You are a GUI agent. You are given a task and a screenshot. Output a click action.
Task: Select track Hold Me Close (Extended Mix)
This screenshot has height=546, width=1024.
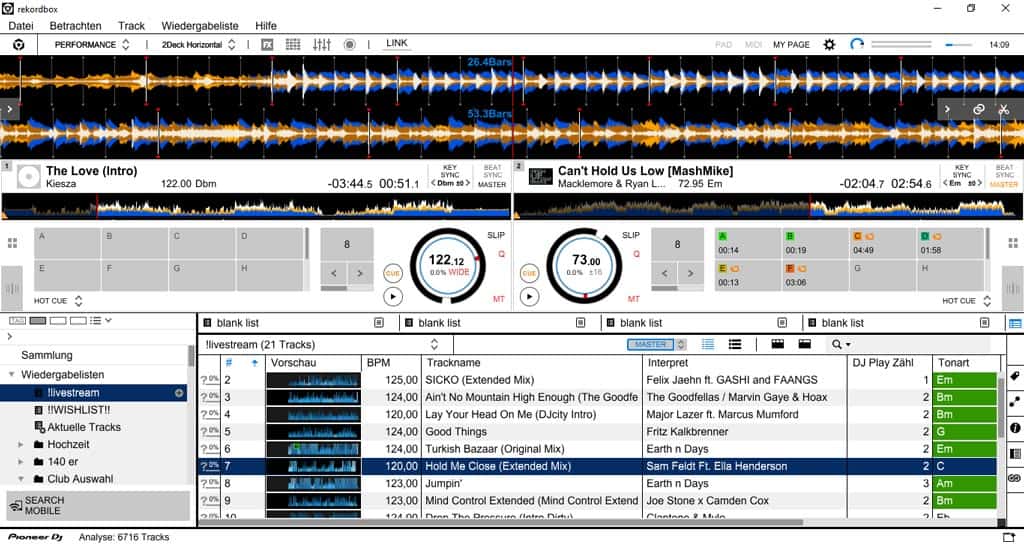[x=598, y=466]
